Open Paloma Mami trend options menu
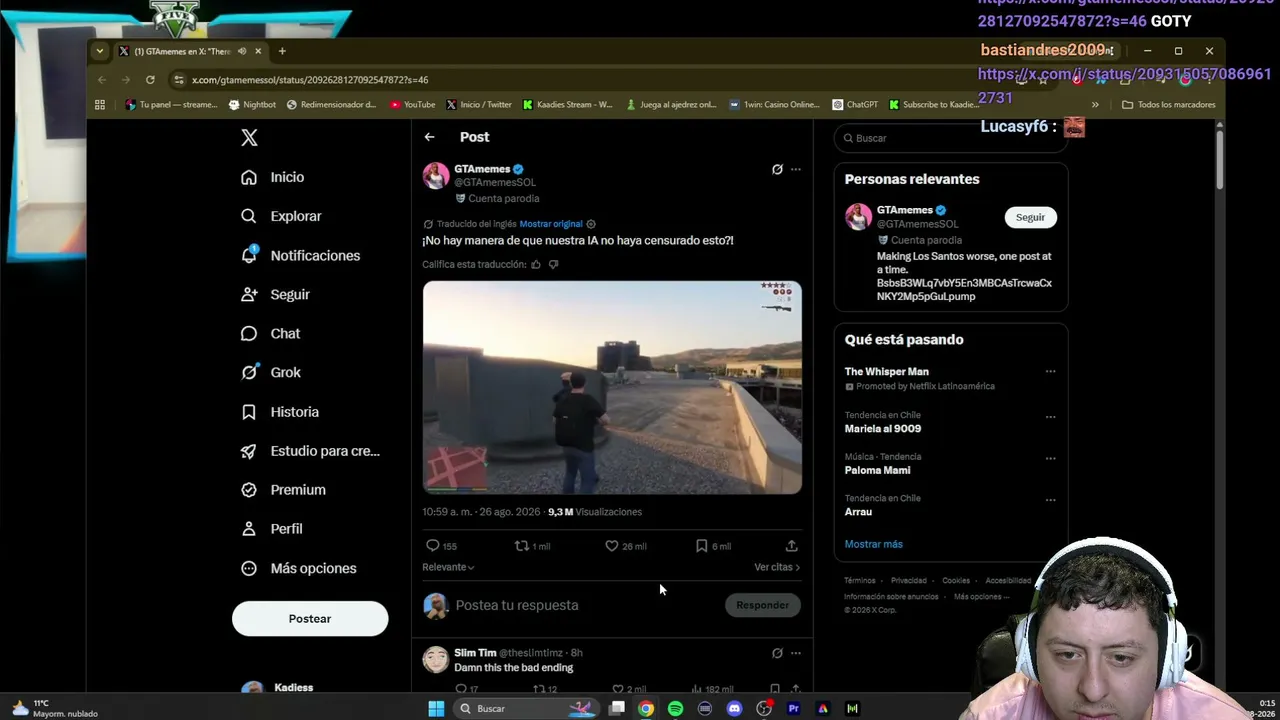This screenshot has height=720, width=1280. 1050,458
